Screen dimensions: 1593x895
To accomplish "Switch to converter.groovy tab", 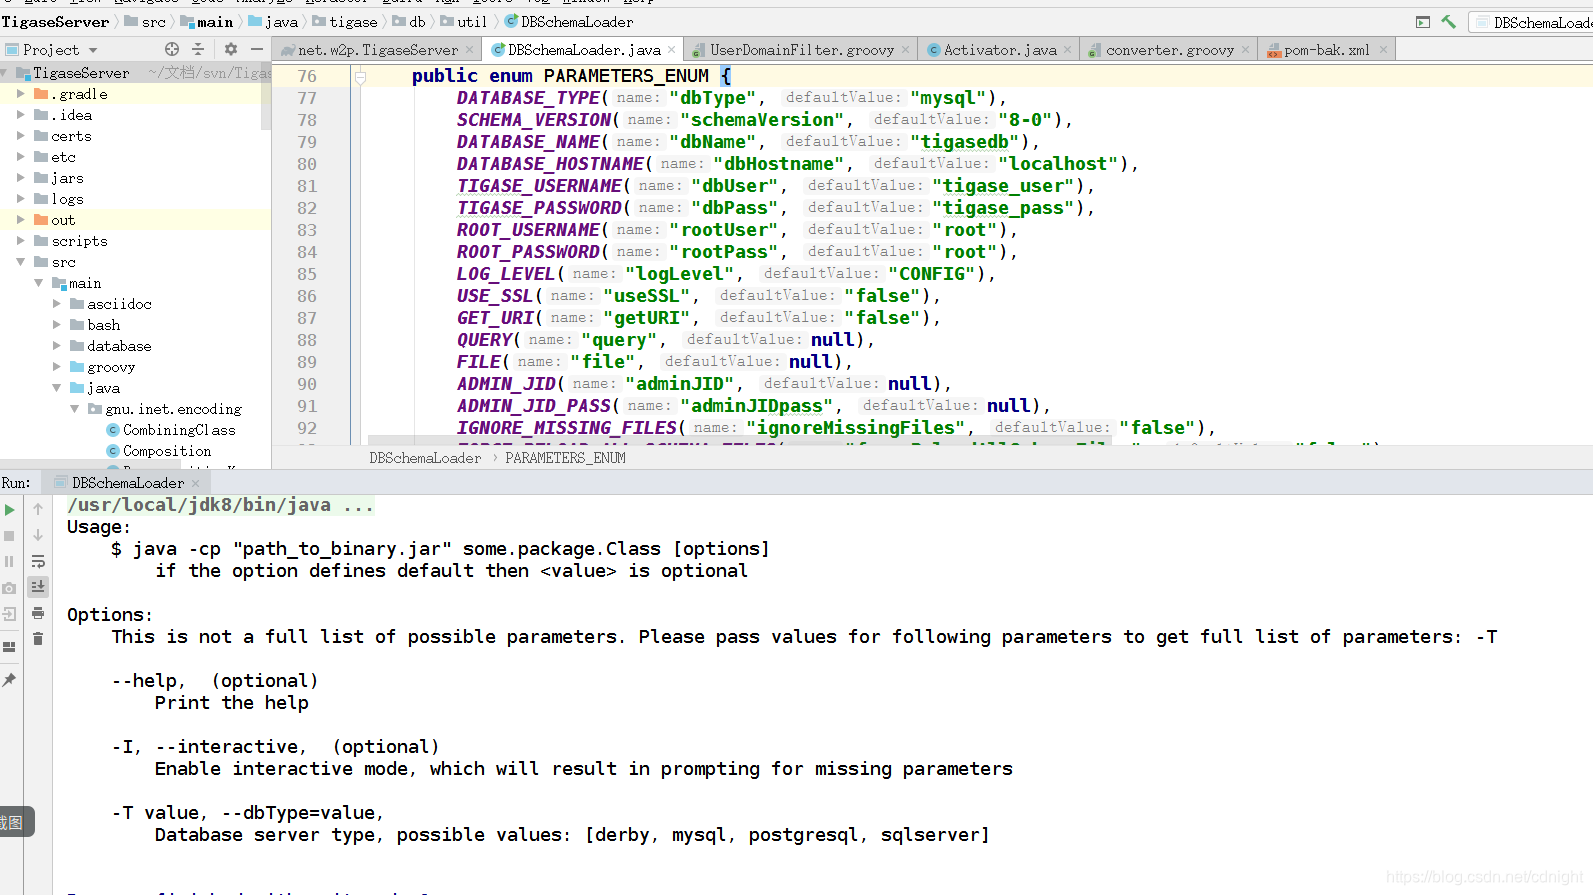I will tap(1170, 50).
